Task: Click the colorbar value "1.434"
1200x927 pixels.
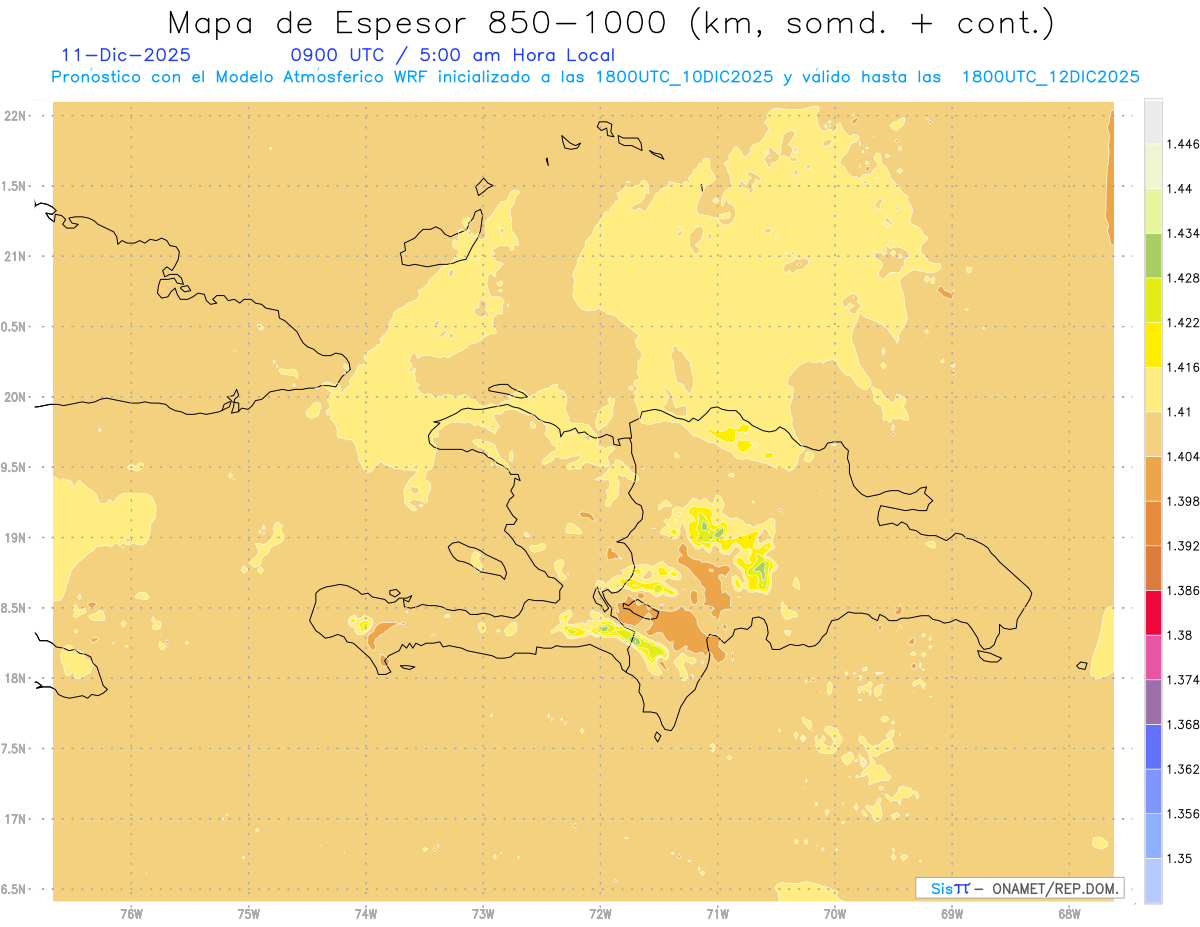Action: click(1183, 233)
